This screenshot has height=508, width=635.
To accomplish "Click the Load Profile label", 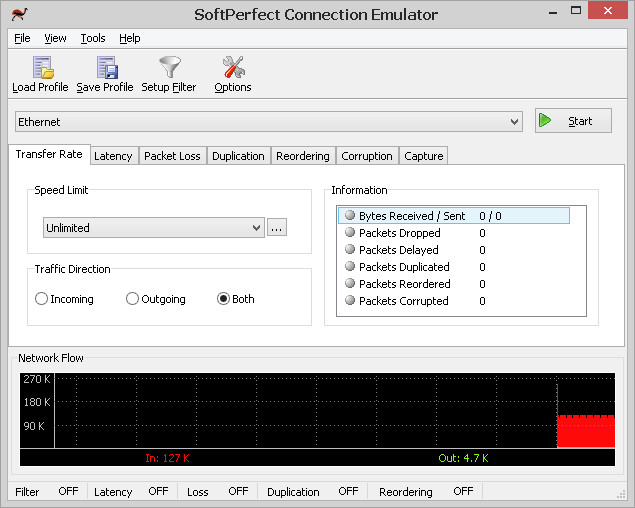I will click(40, 88).
